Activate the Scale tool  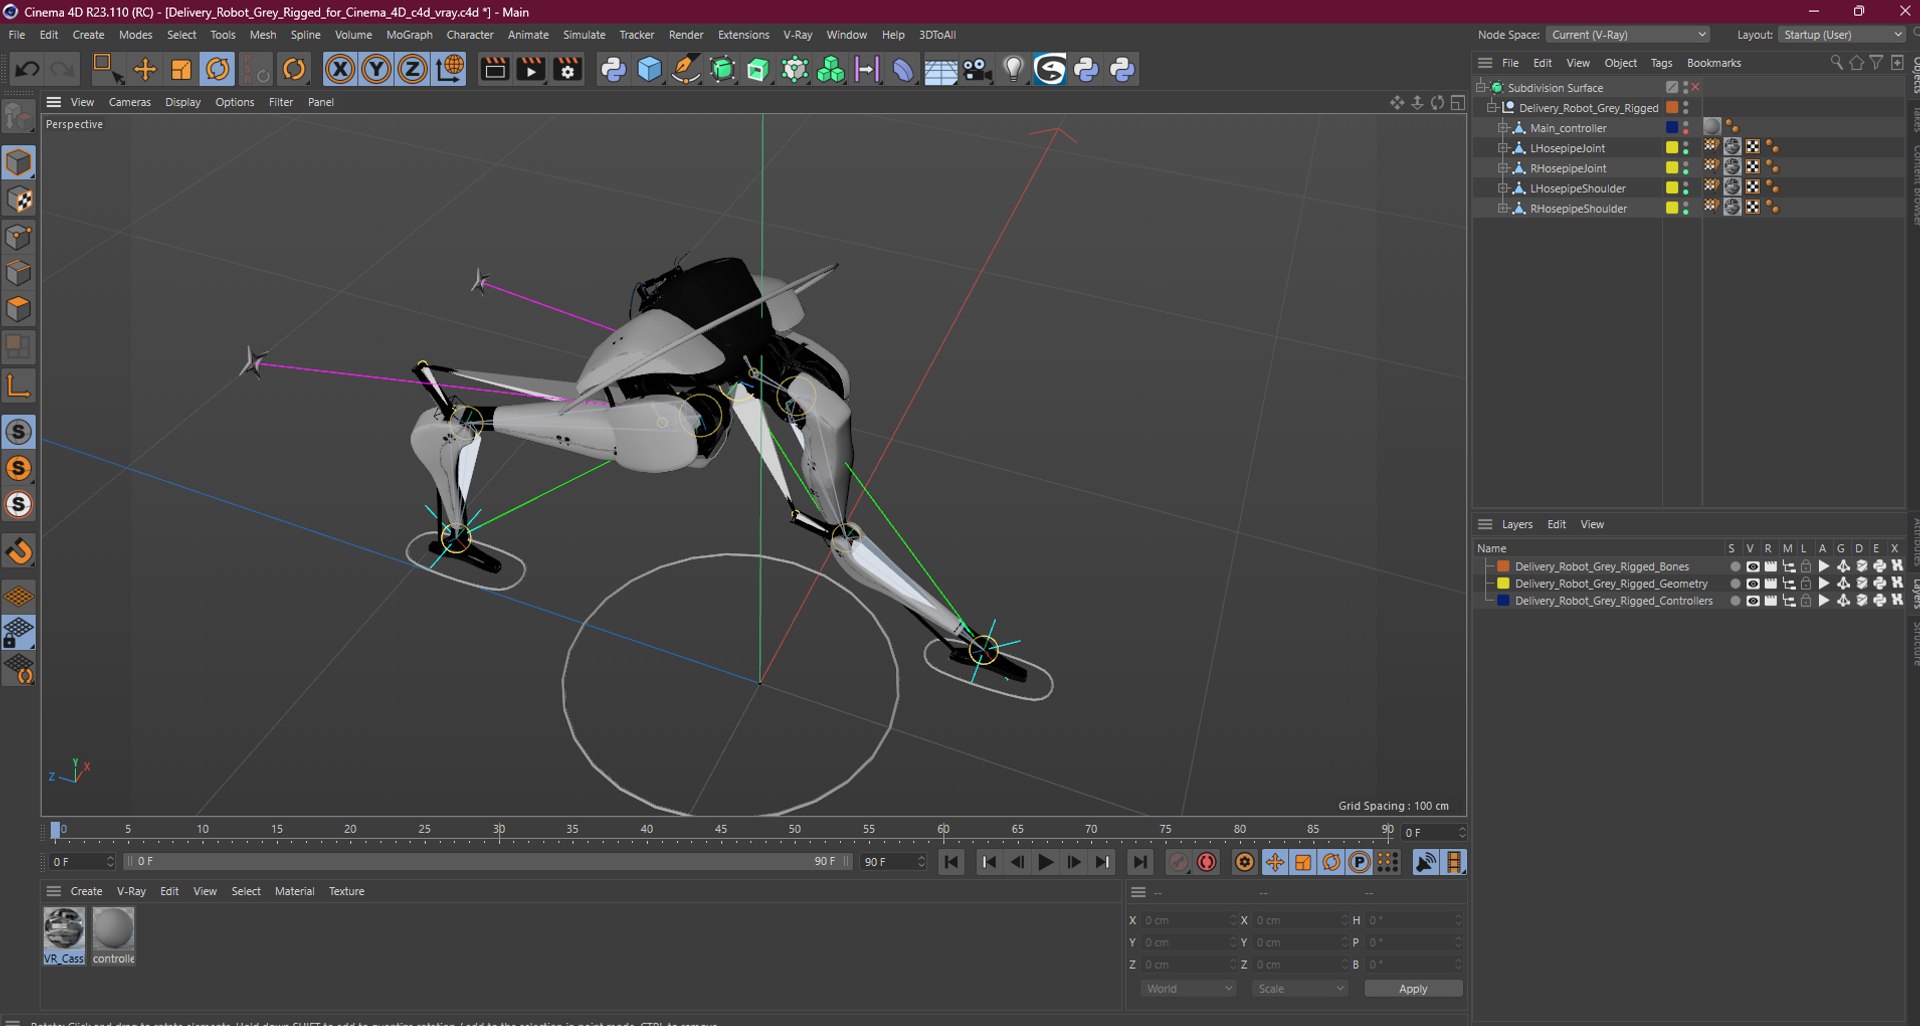click(181, 69)
